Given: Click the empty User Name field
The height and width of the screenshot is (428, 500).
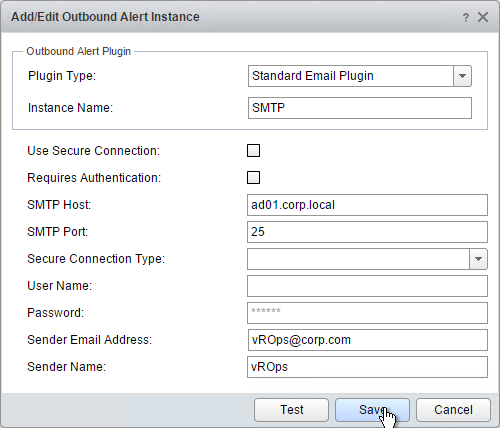Looking at the screenshot, I should click(x=367, y=286).
